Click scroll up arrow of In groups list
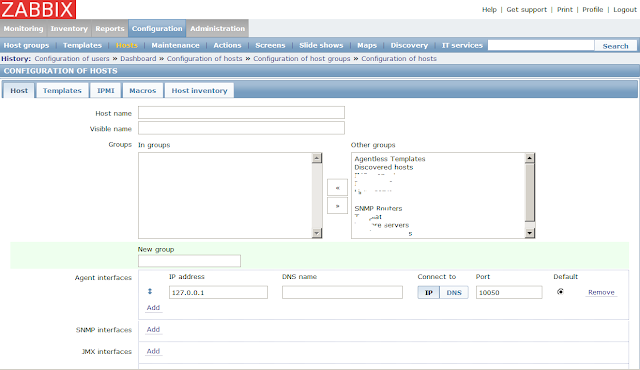Screen dimensions: 640x370 coord(317,158)
